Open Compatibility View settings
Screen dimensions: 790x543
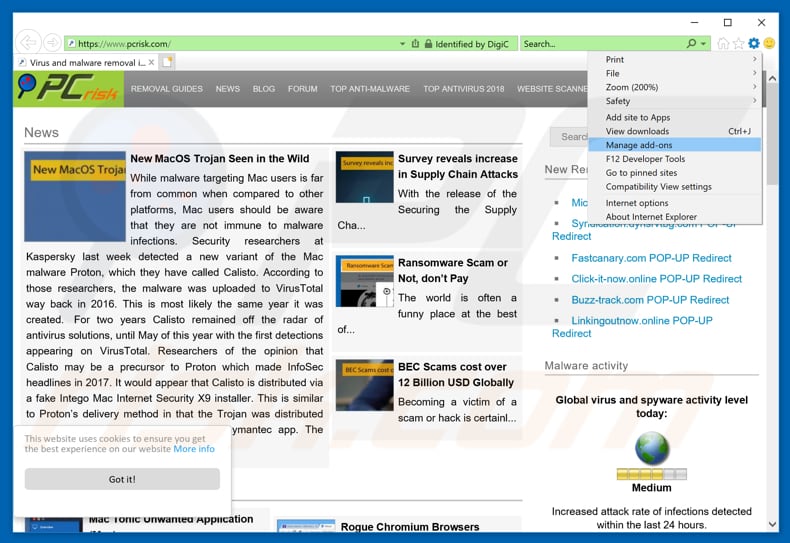click(x=675, y=186)
